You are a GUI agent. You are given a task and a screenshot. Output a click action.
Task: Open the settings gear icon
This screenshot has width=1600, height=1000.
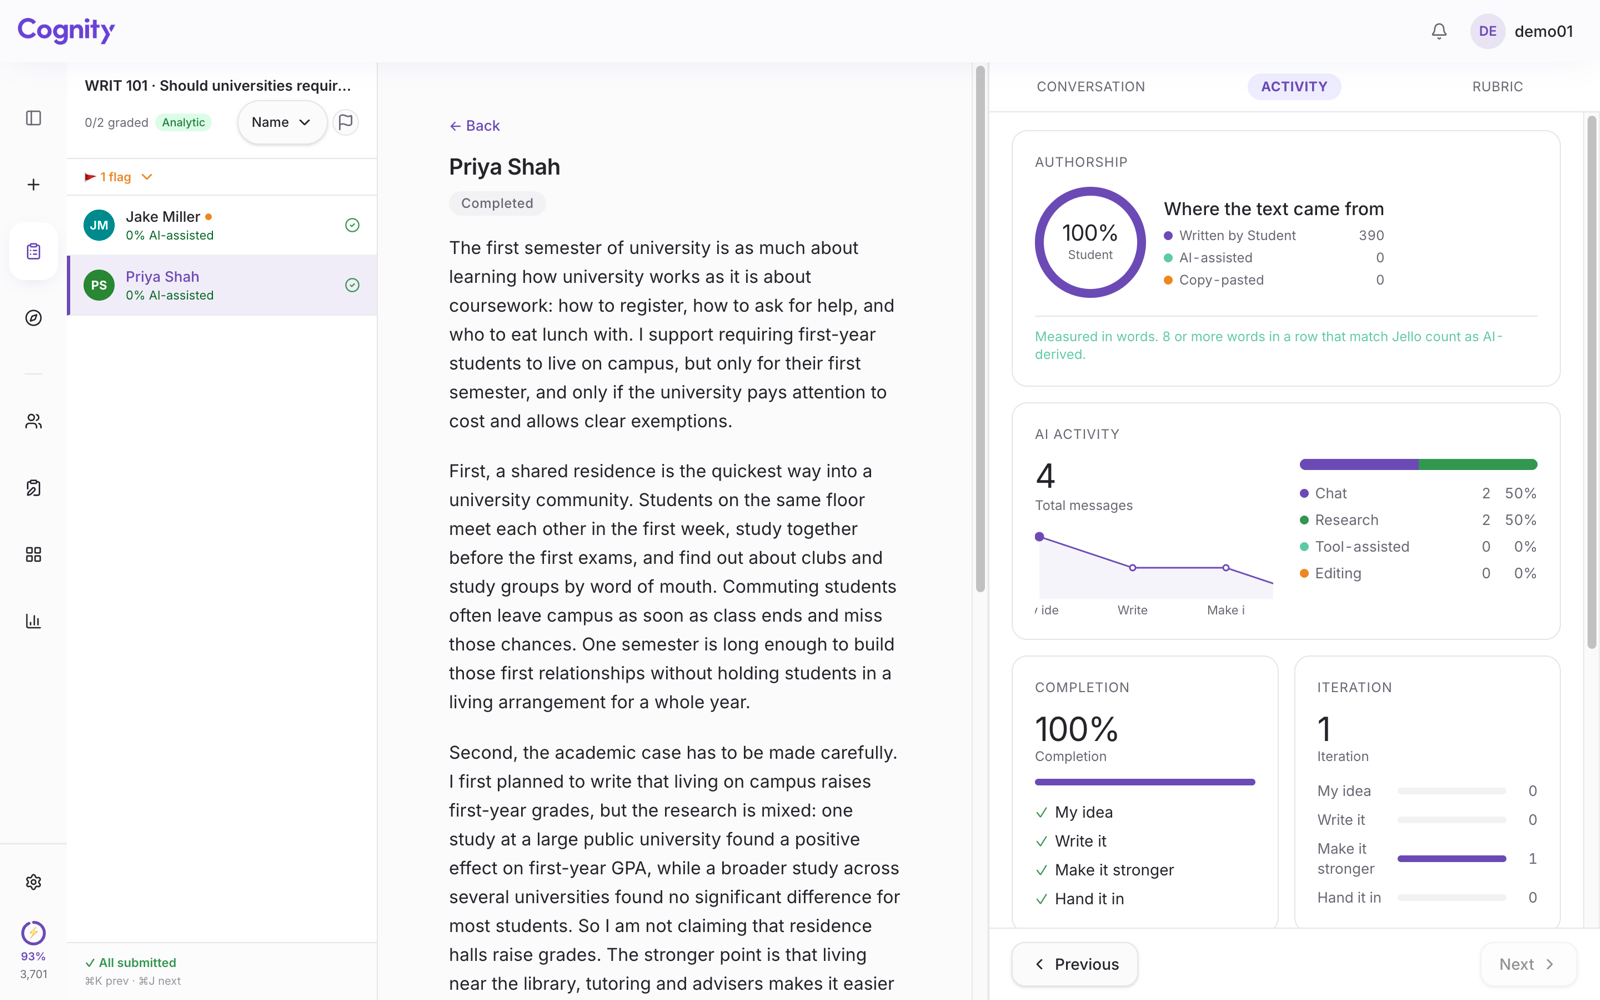(33, 882)
